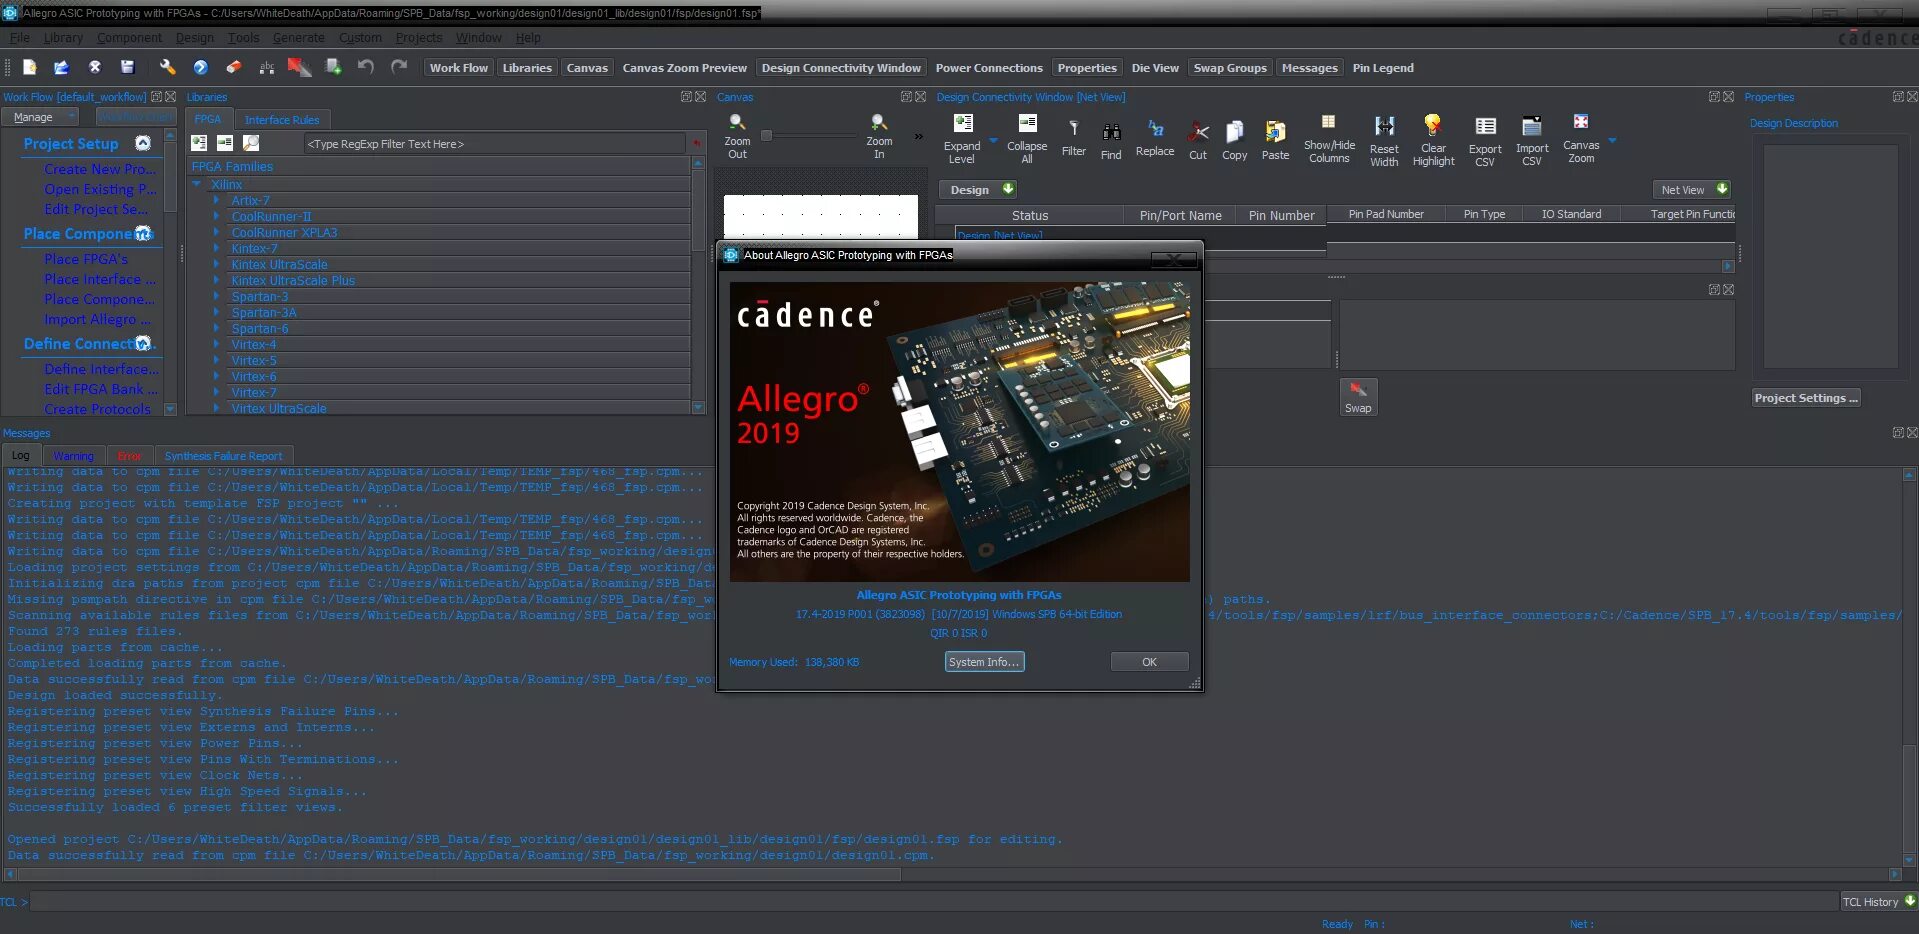1919x934 pixels.
Task: Click Show/Hide Columns icon
Action: click(1329, 138)
